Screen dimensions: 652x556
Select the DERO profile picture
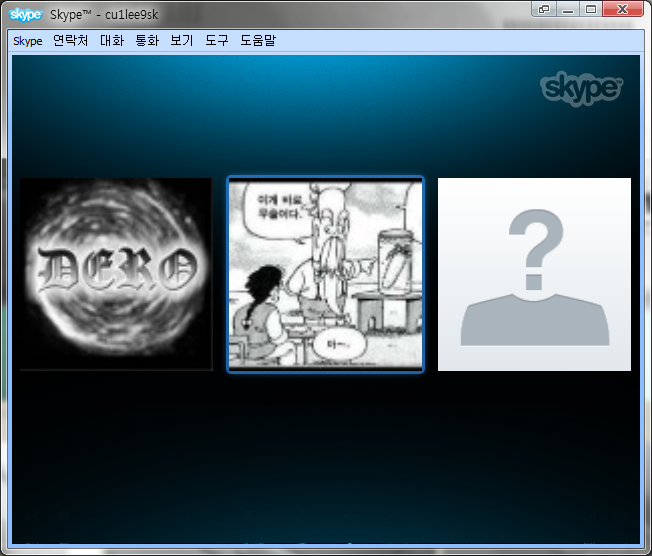click(x=116, y=274)
